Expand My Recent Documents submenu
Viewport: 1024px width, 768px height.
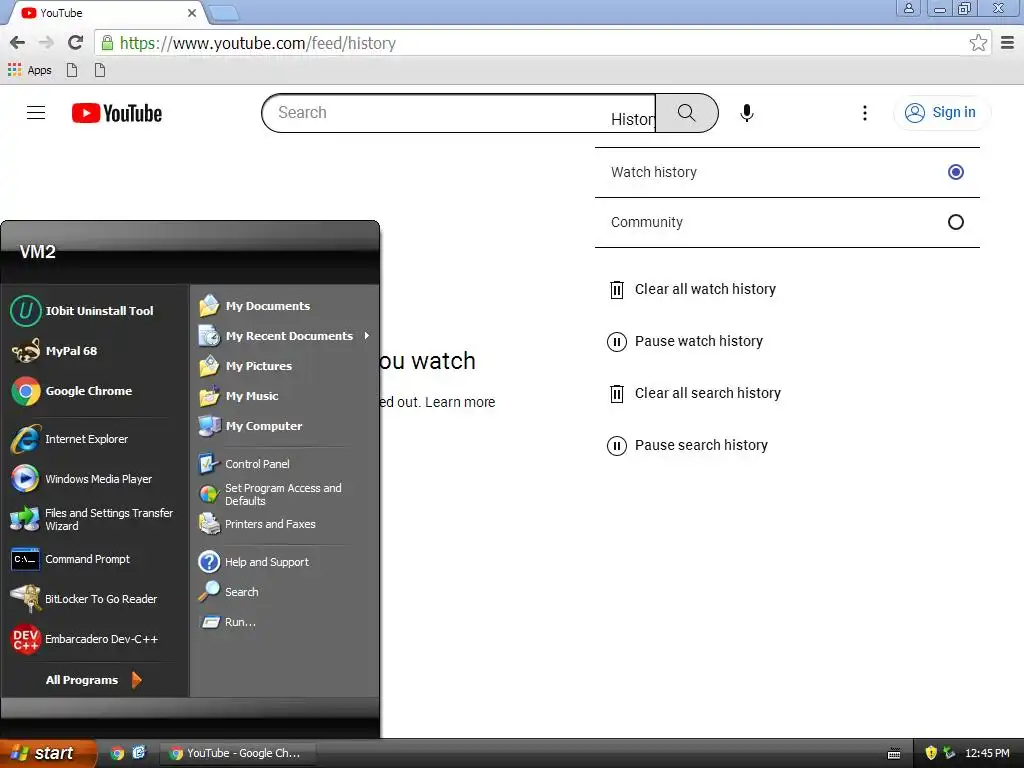tap(284, 336)
